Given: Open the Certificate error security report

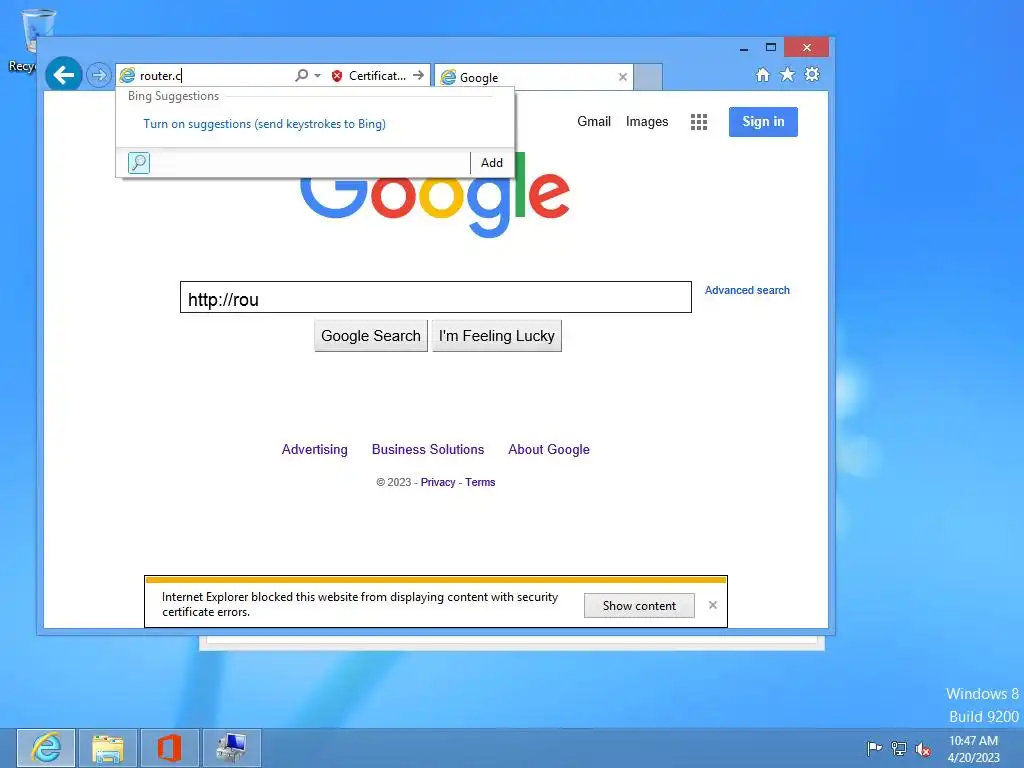Looking at the screenshot, I should coord(369,76).
